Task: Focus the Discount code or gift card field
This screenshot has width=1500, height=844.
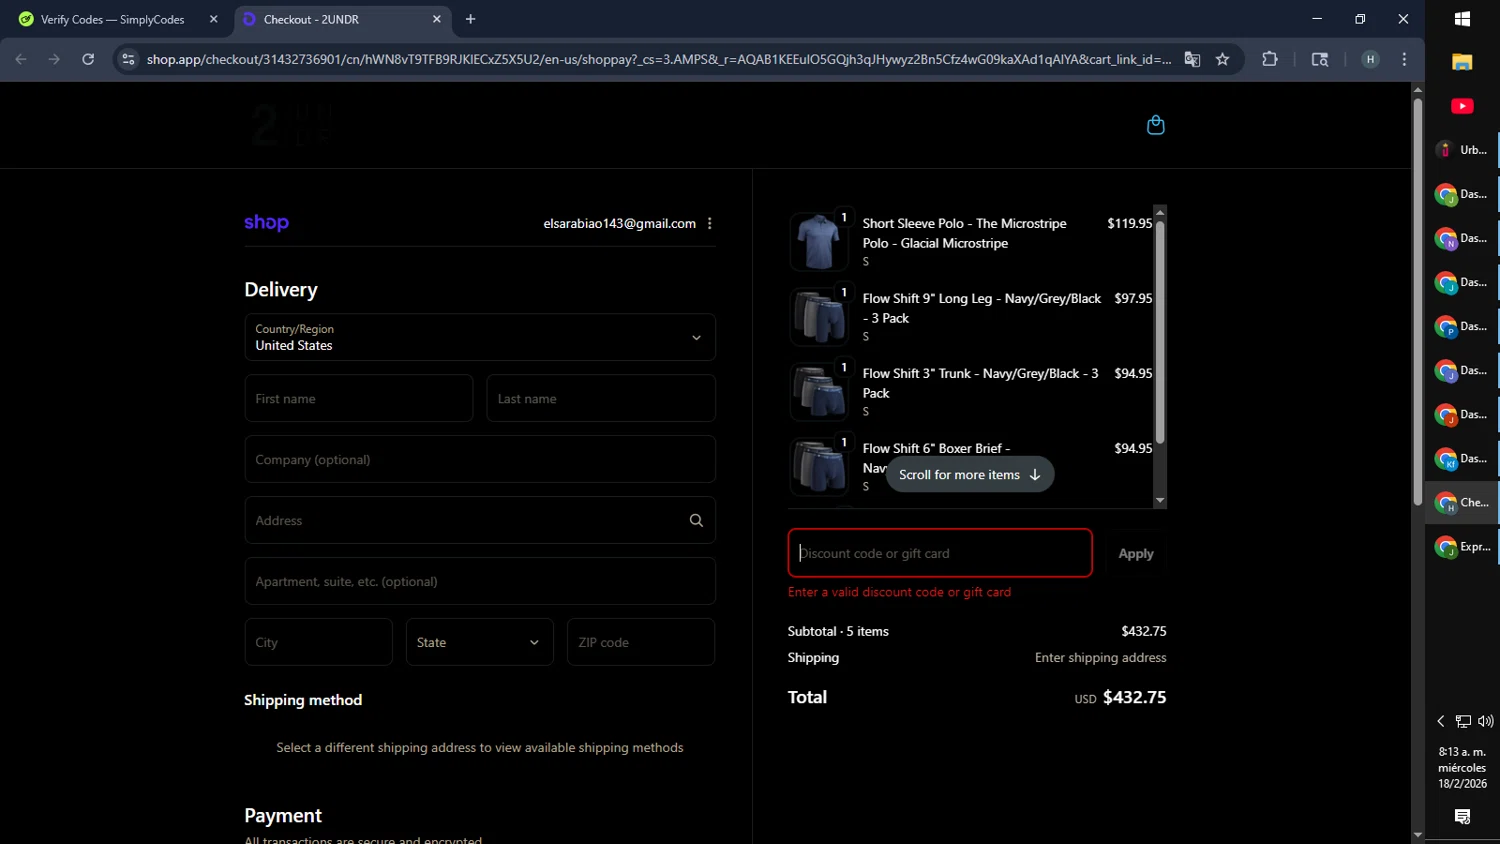Action: (x=940, y=553)
